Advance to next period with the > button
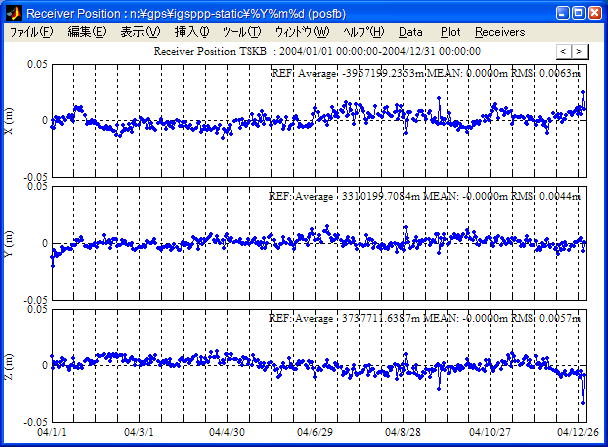608x447 pixels. point(579,51)
